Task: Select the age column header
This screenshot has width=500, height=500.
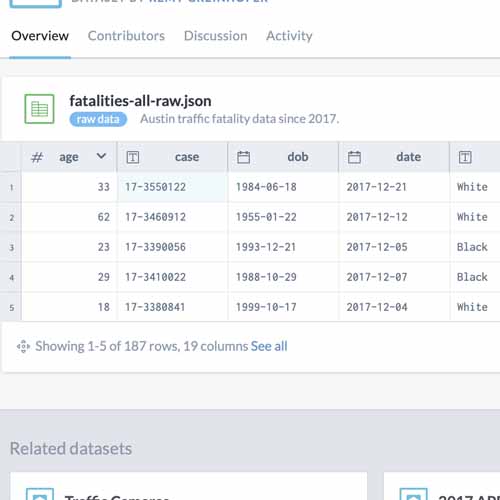Action: click(x=69, y=157)
